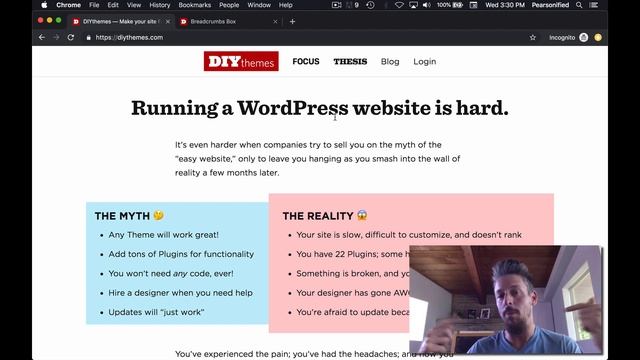Close the Breadcrumbs Box tab
The width and height of the screenshot is (640, 360).
click(x=275, y=22)
